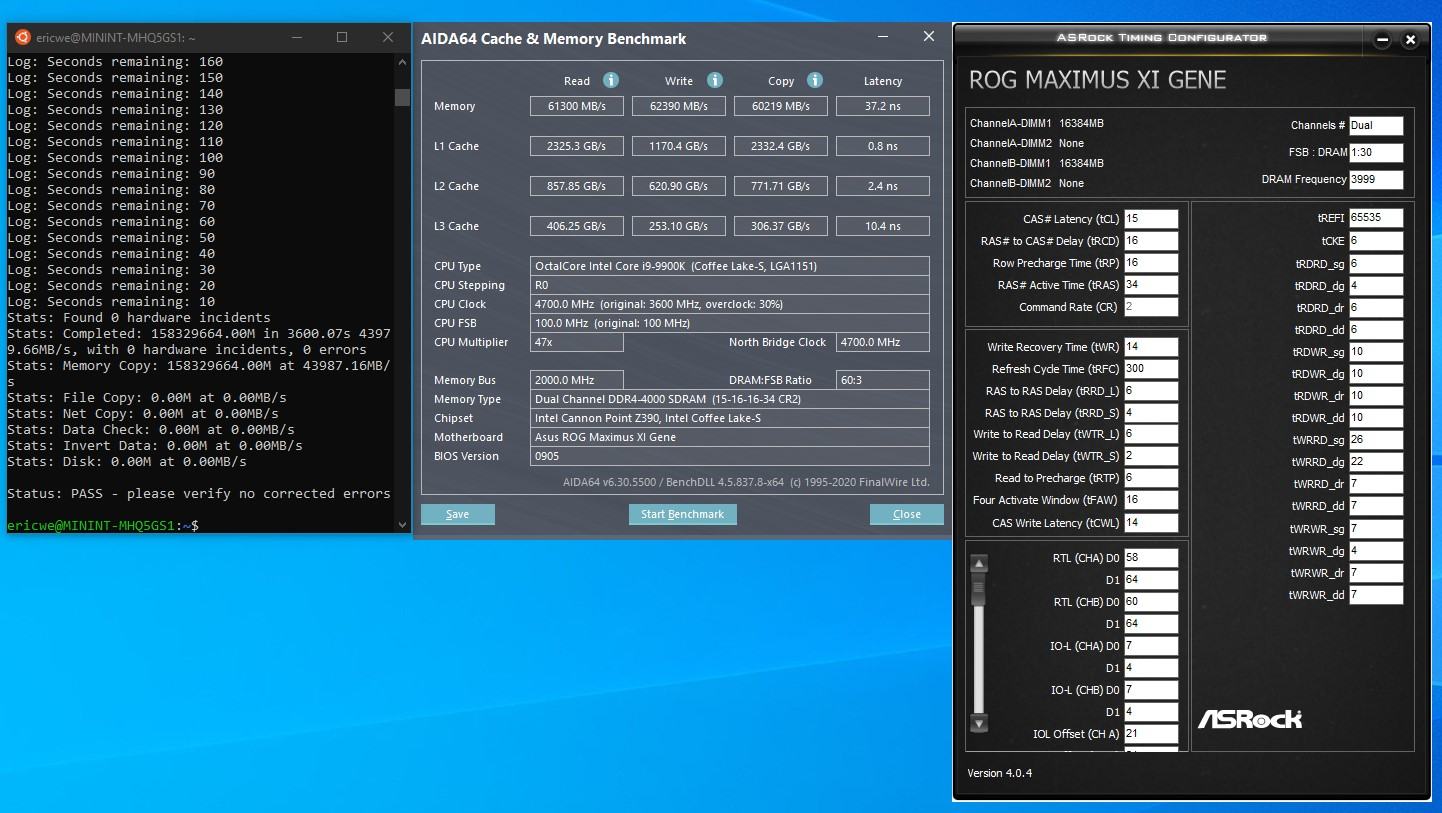Click the Status: PASS line in terminal

point(199,493)
